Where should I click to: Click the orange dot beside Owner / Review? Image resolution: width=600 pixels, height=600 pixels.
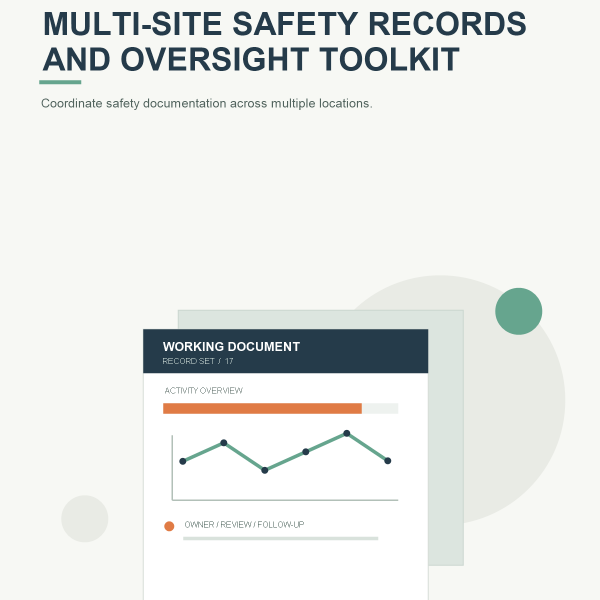point(169,526)
